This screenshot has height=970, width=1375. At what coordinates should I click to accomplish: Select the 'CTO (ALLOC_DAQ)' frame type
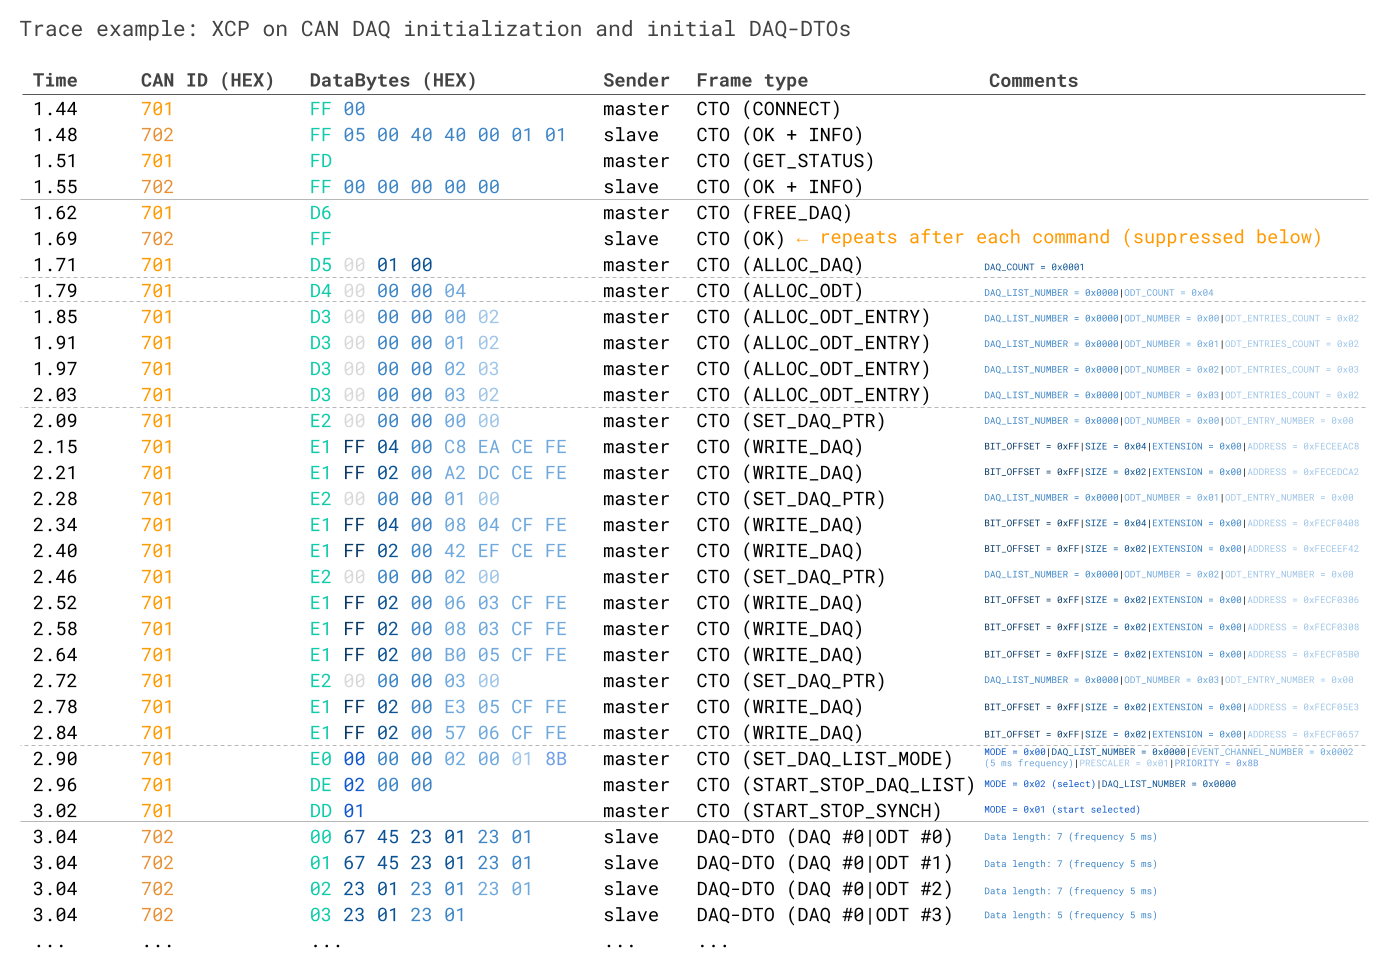click(779, 265)
